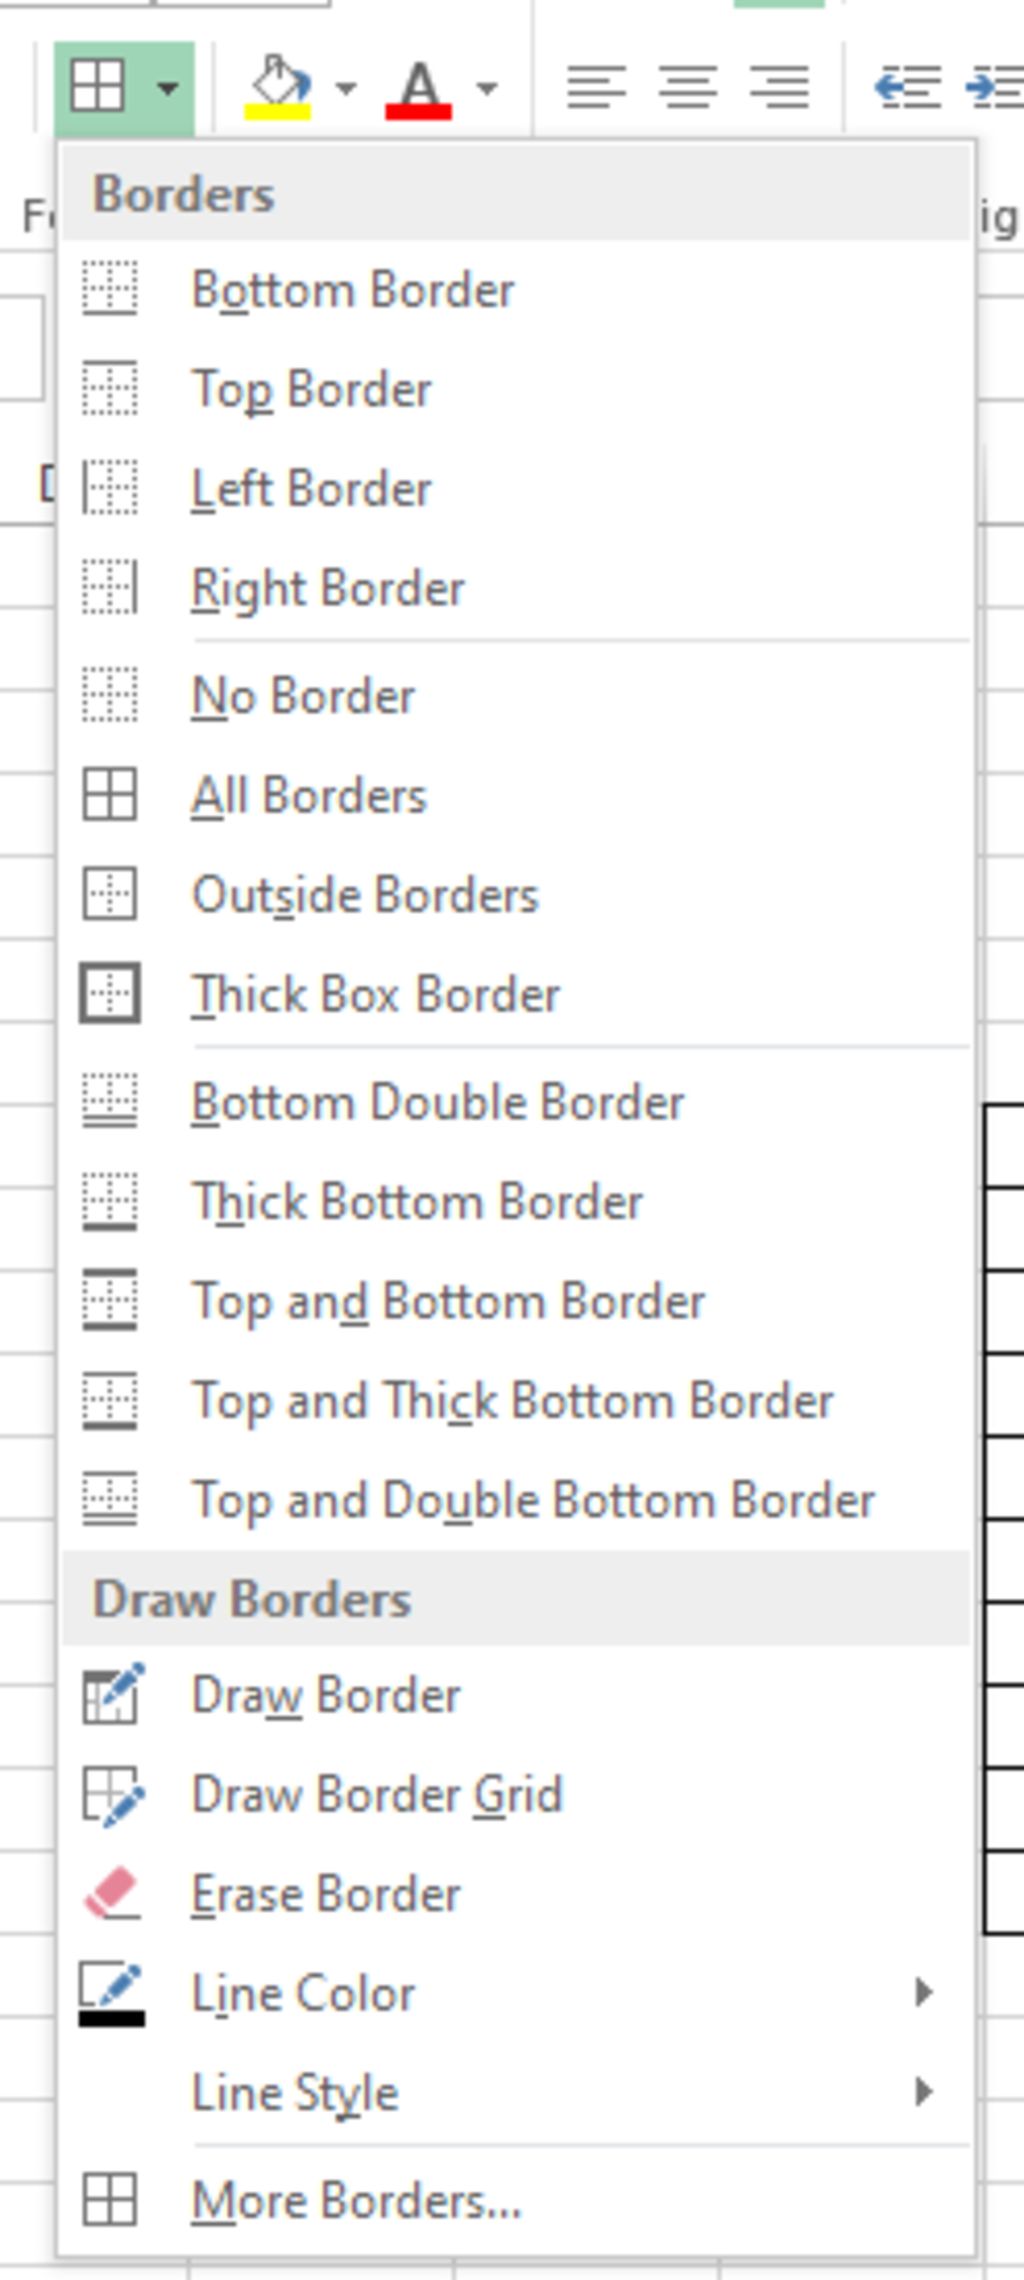The width and height of the screenshot is (1024, 2280).
Task: Select All Borders from the menu
Action: (309, 796)
